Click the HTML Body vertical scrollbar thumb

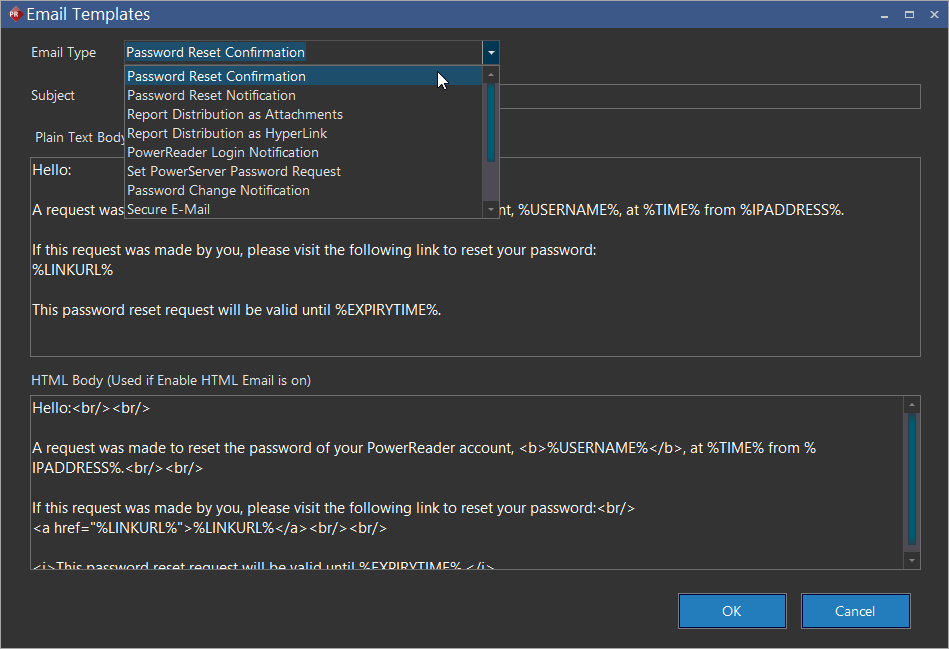pyautogui.click(x=911, y=480)
